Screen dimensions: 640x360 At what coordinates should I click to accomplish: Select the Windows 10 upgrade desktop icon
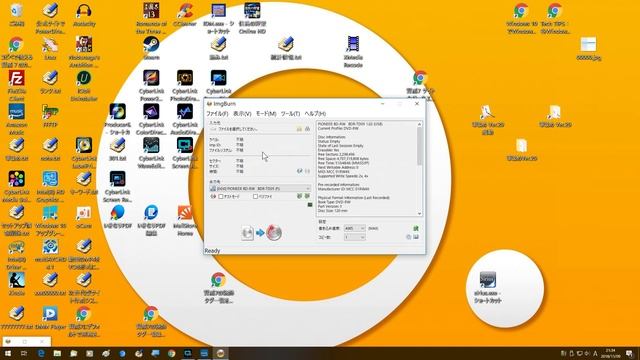click(x=50, y=220)
